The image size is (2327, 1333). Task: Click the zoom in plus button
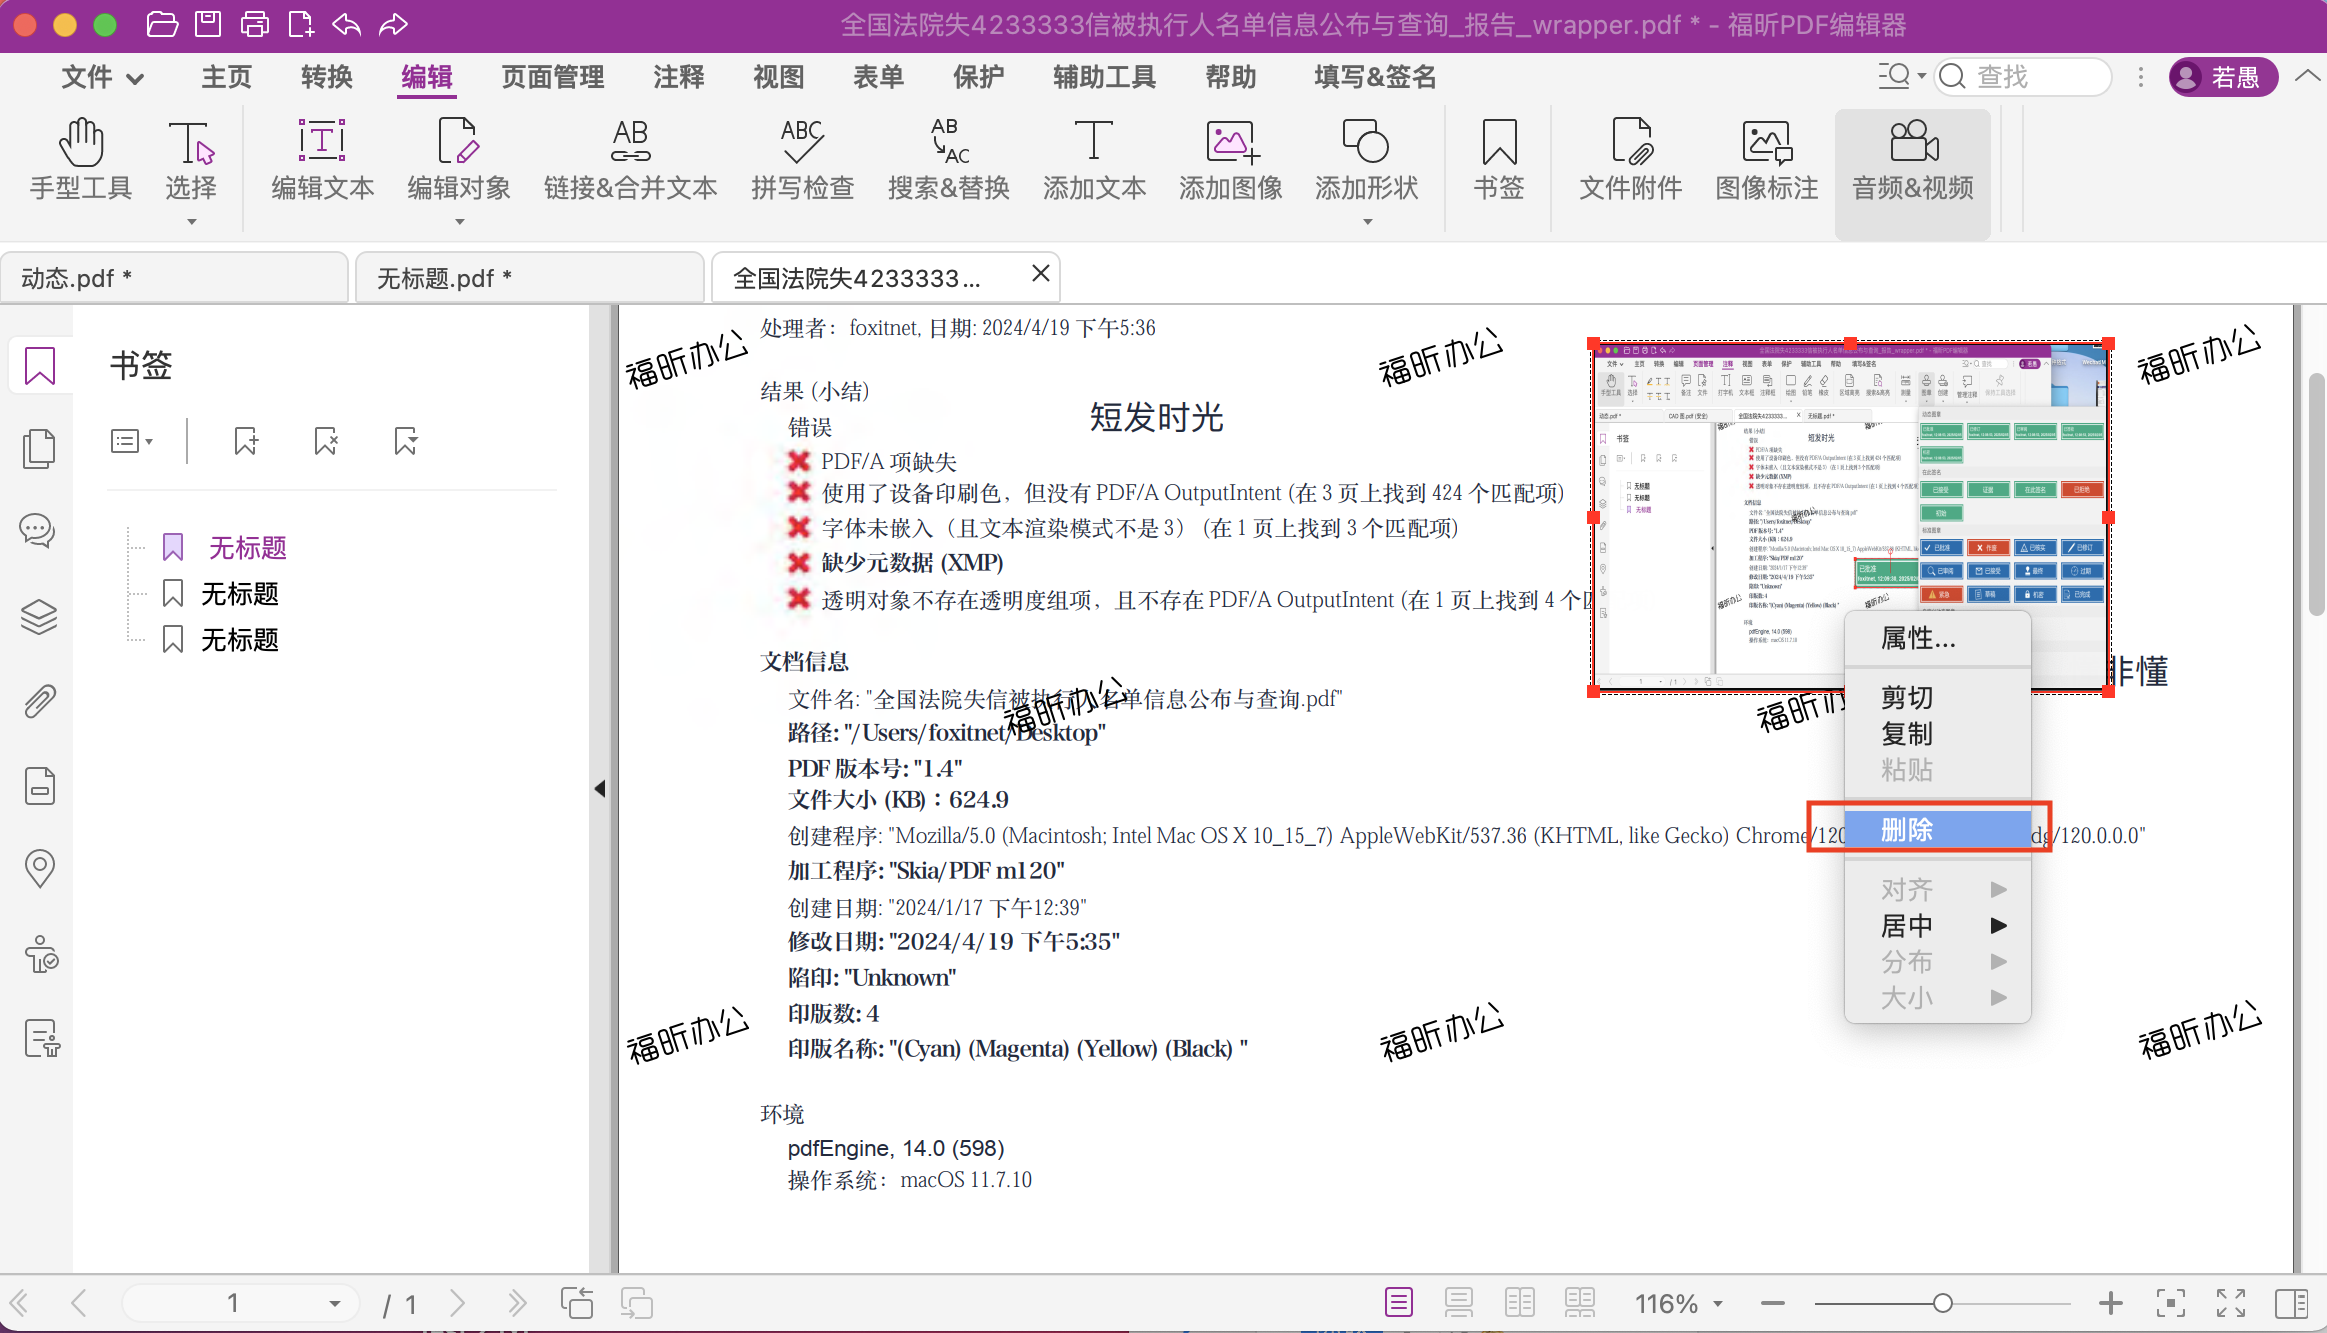pyautogui.click(x=2110, y=1303)
